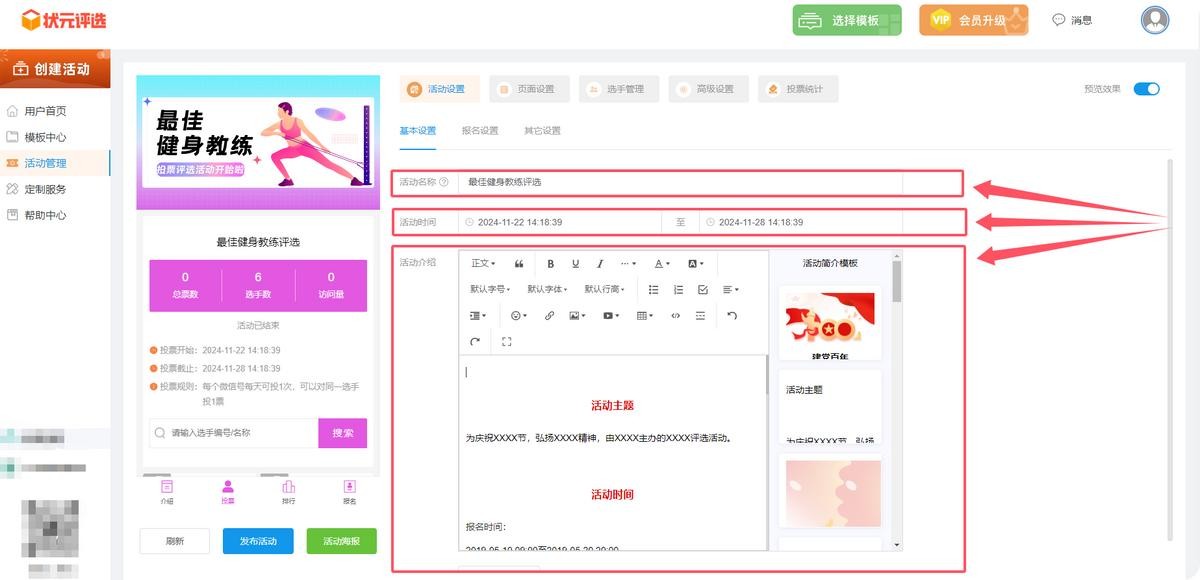Screen dimensions: 1200x580
Task: Apply underline formatting in the editor
Action: (575, 264)
